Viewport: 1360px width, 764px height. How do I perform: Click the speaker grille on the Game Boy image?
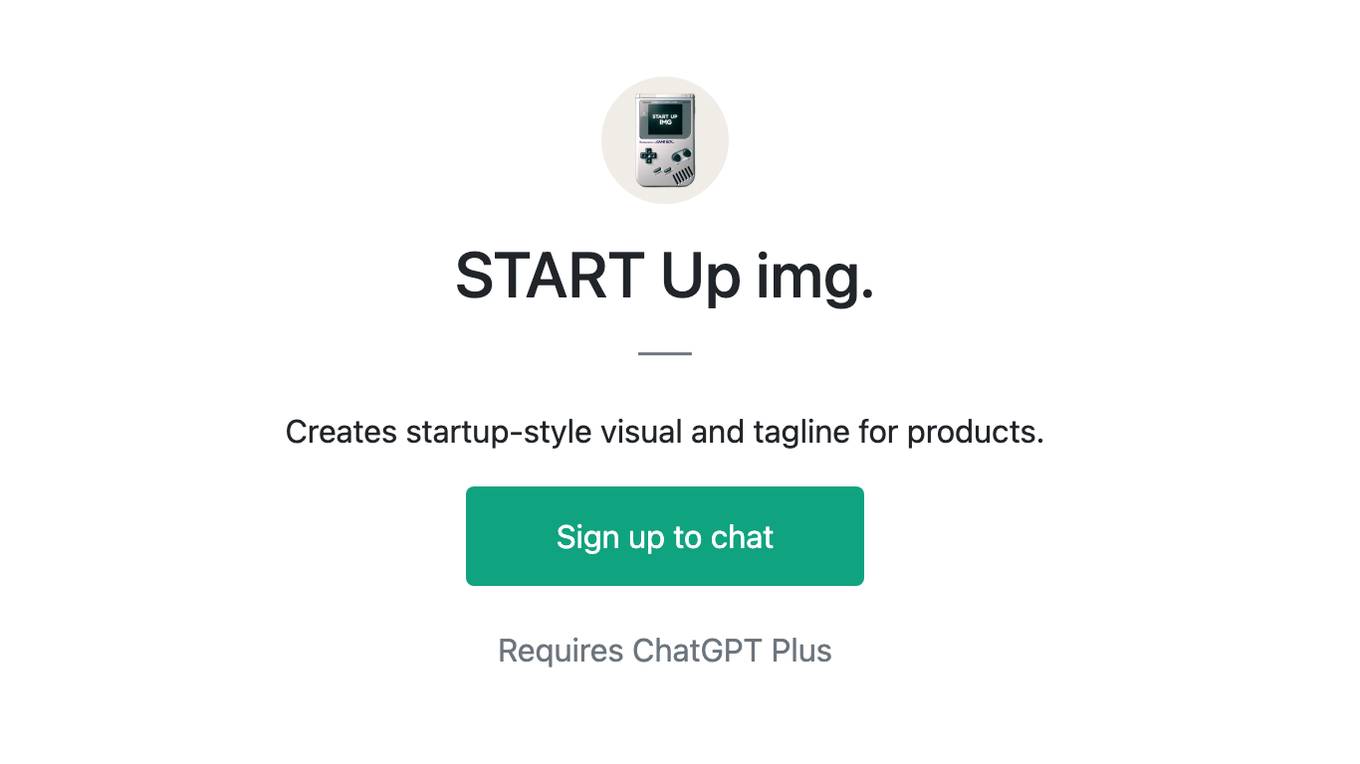point(683,175)
